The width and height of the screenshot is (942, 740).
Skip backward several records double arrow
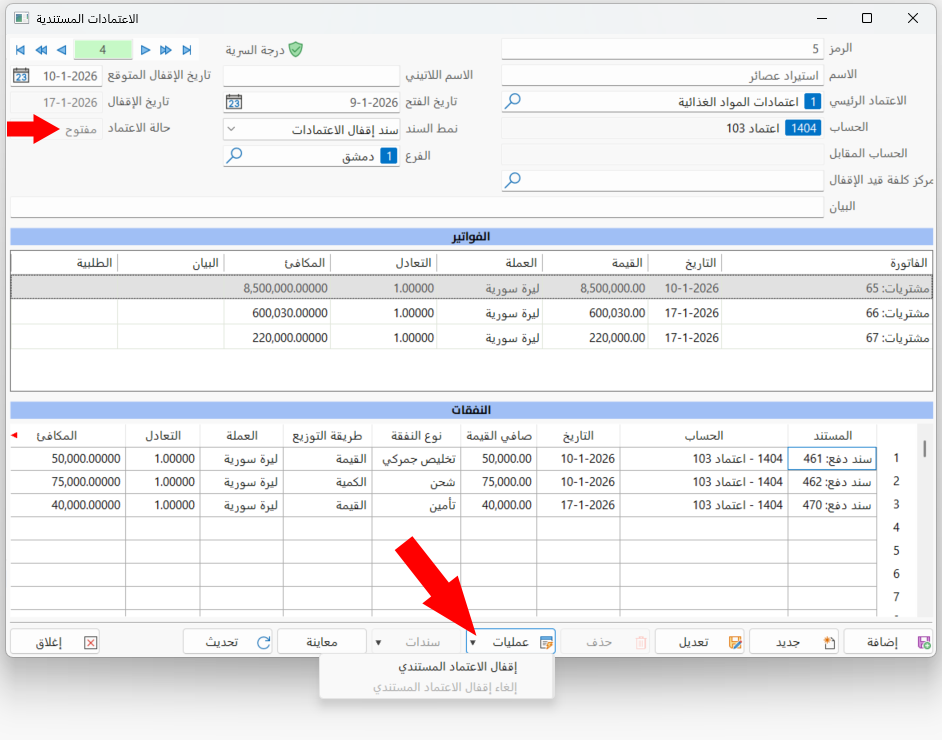click(x=41, y=50)
